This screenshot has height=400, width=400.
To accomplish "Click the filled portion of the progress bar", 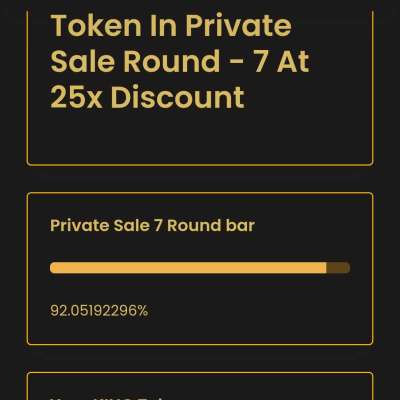I will 188,268.
